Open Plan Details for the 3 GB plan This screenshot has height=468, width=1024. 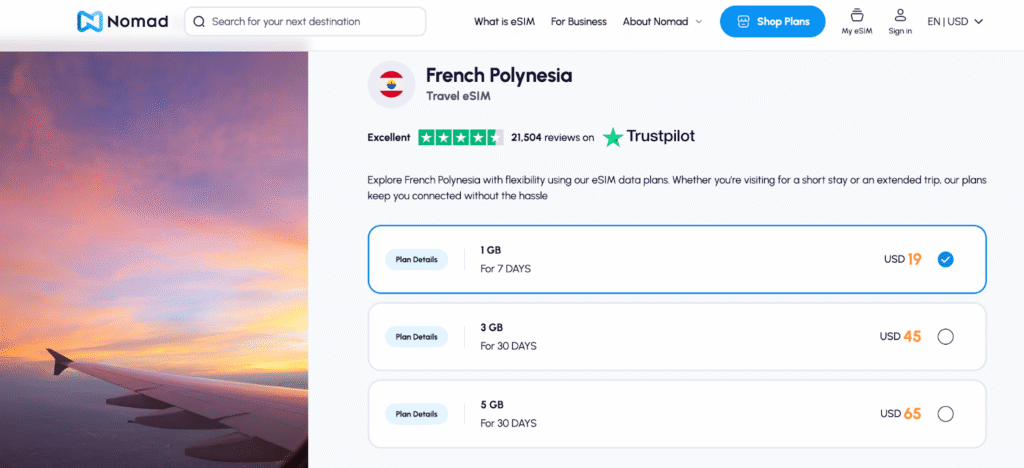coord(417,337)
